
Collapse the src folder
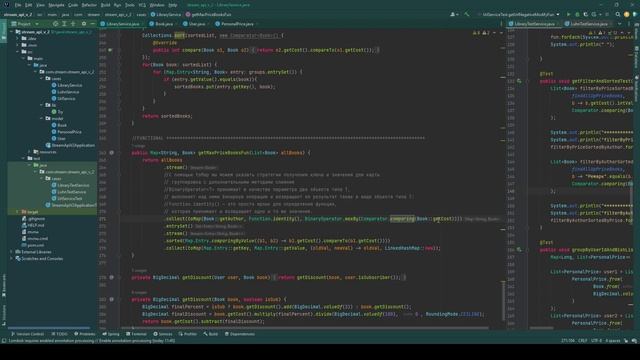(18, 52)
